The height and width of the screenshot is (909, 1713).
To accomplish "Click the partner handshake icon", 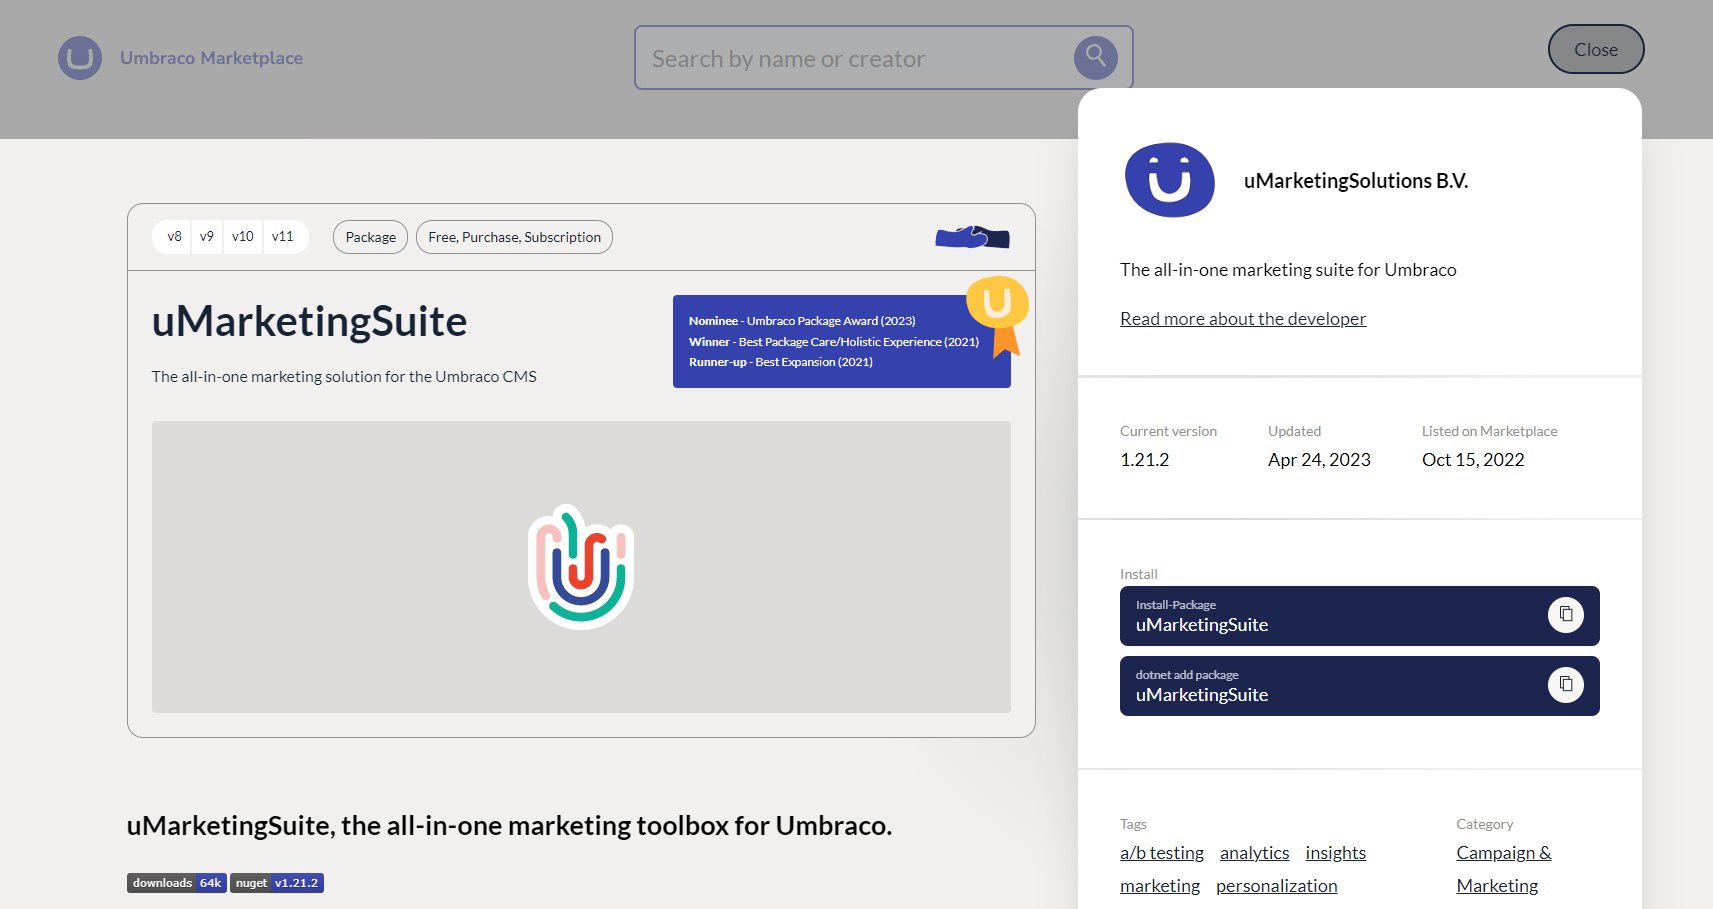I will click(x=969, y=237).
